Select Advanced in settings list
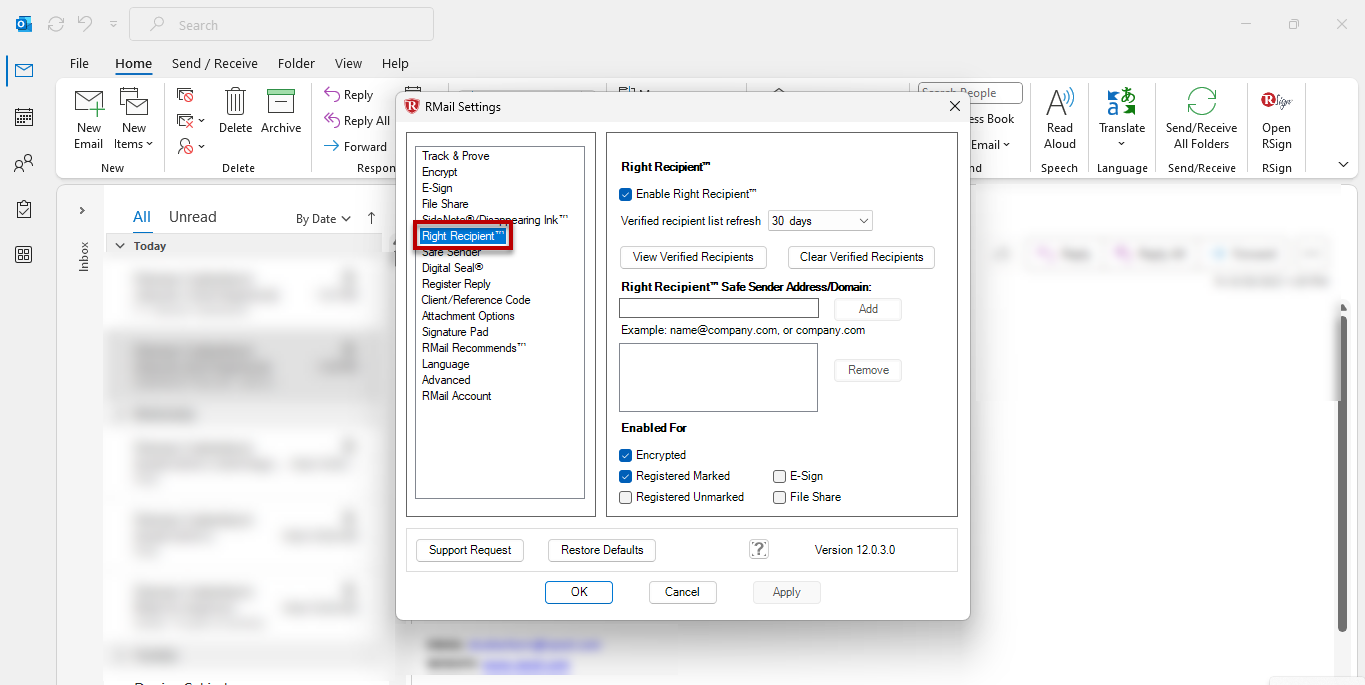Image resolution: width=1365 pixels, height=685 pixels. click(x=446, y=380)
